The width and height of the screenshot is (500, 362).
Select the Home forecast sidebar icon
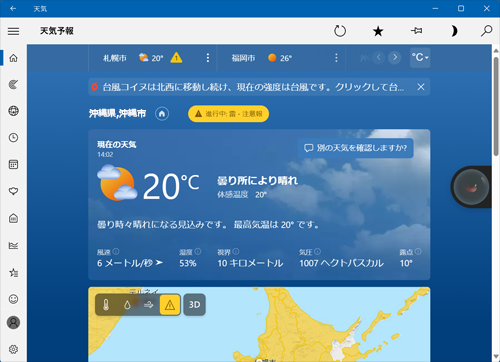coord(13,58)
